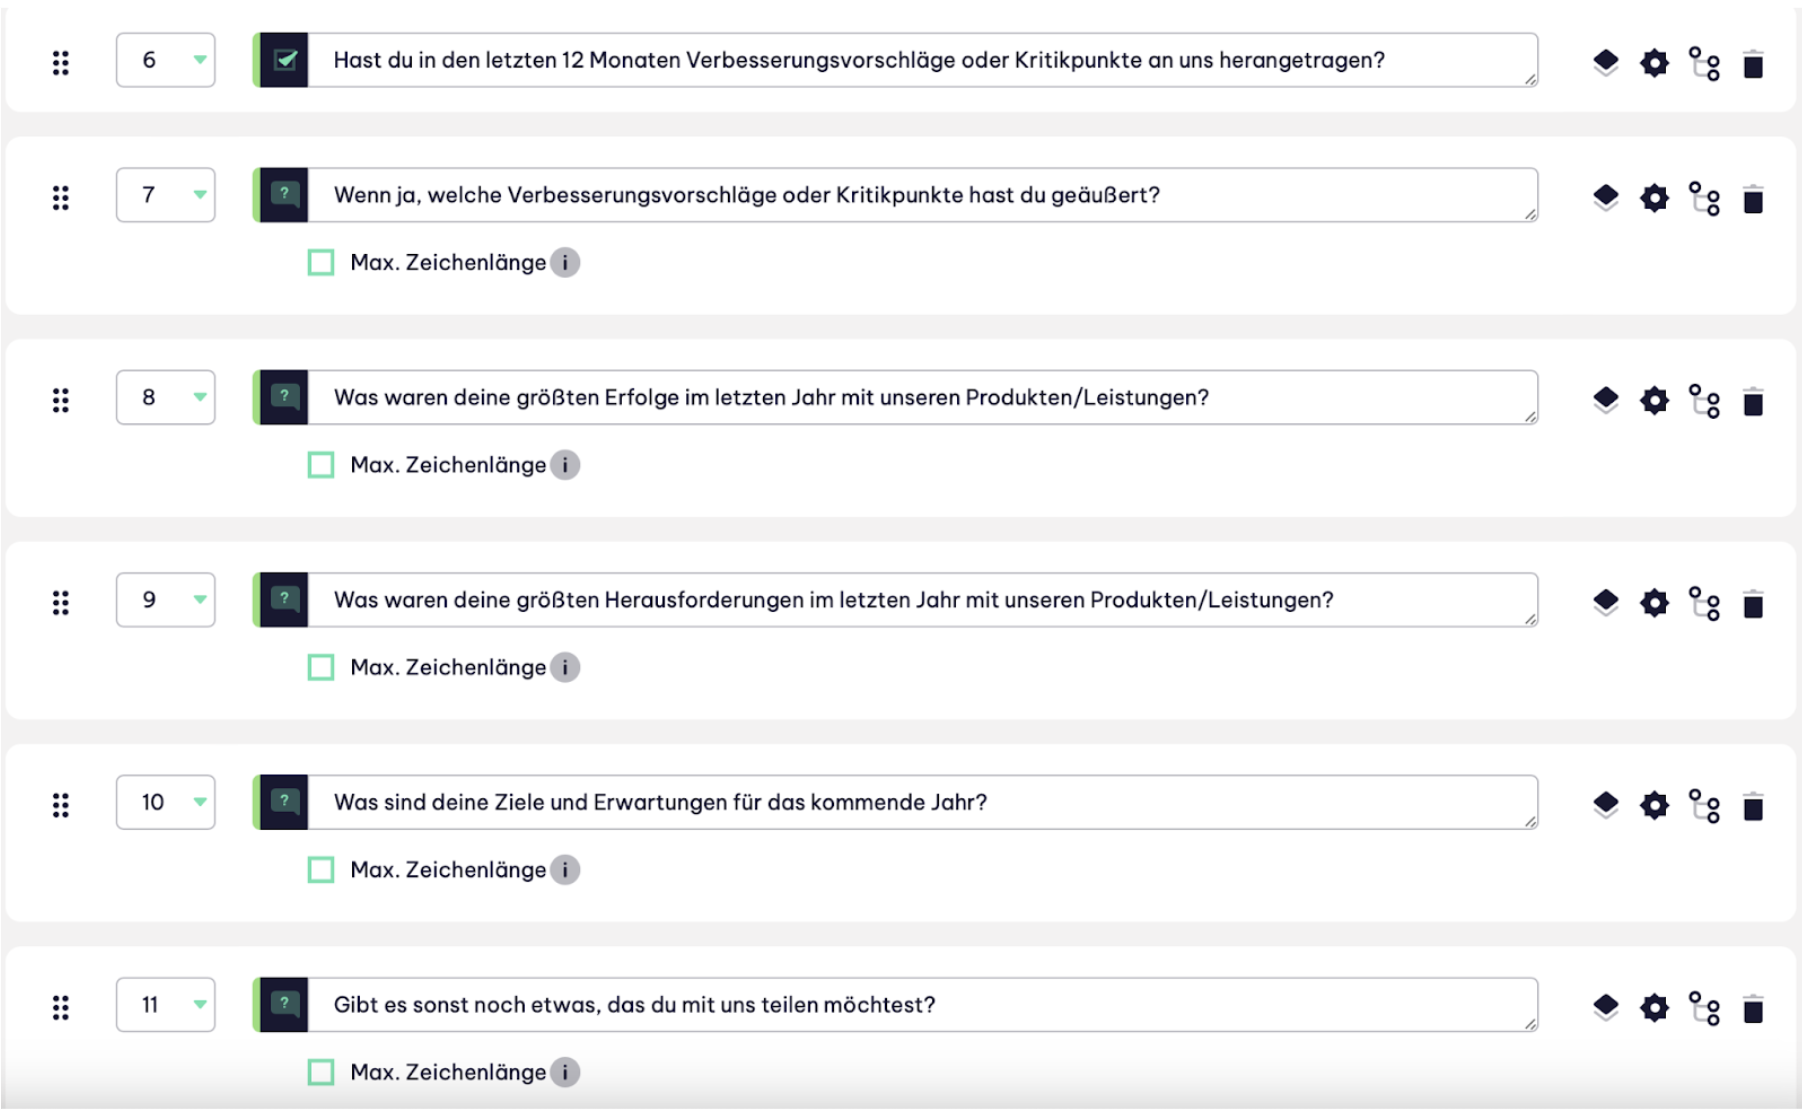This screenshot has width=1802, height=1110.
Task: Open settings gear for question 11
Action: coord(1655,1007)
